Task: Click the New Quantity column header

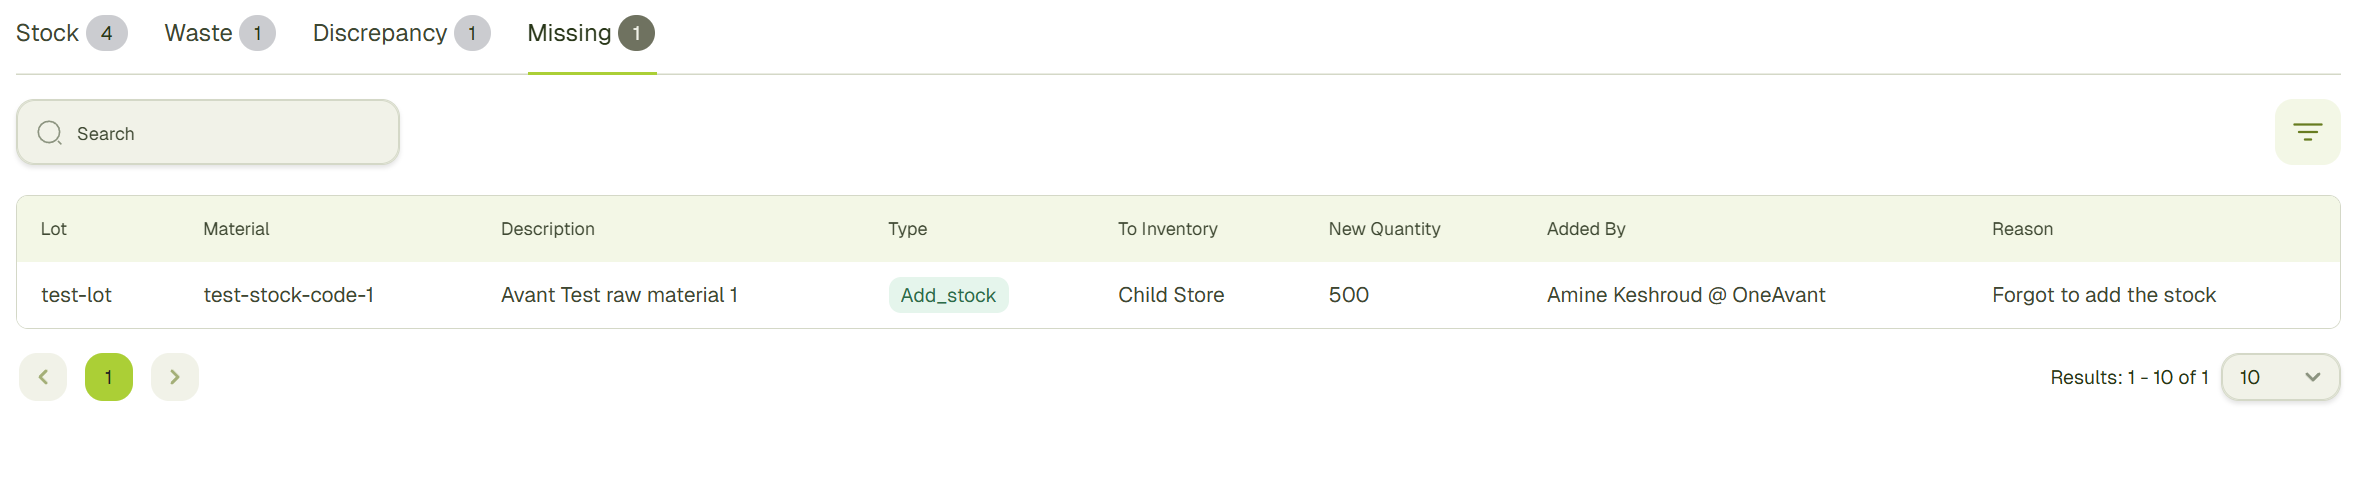Action: [1384, 229]
